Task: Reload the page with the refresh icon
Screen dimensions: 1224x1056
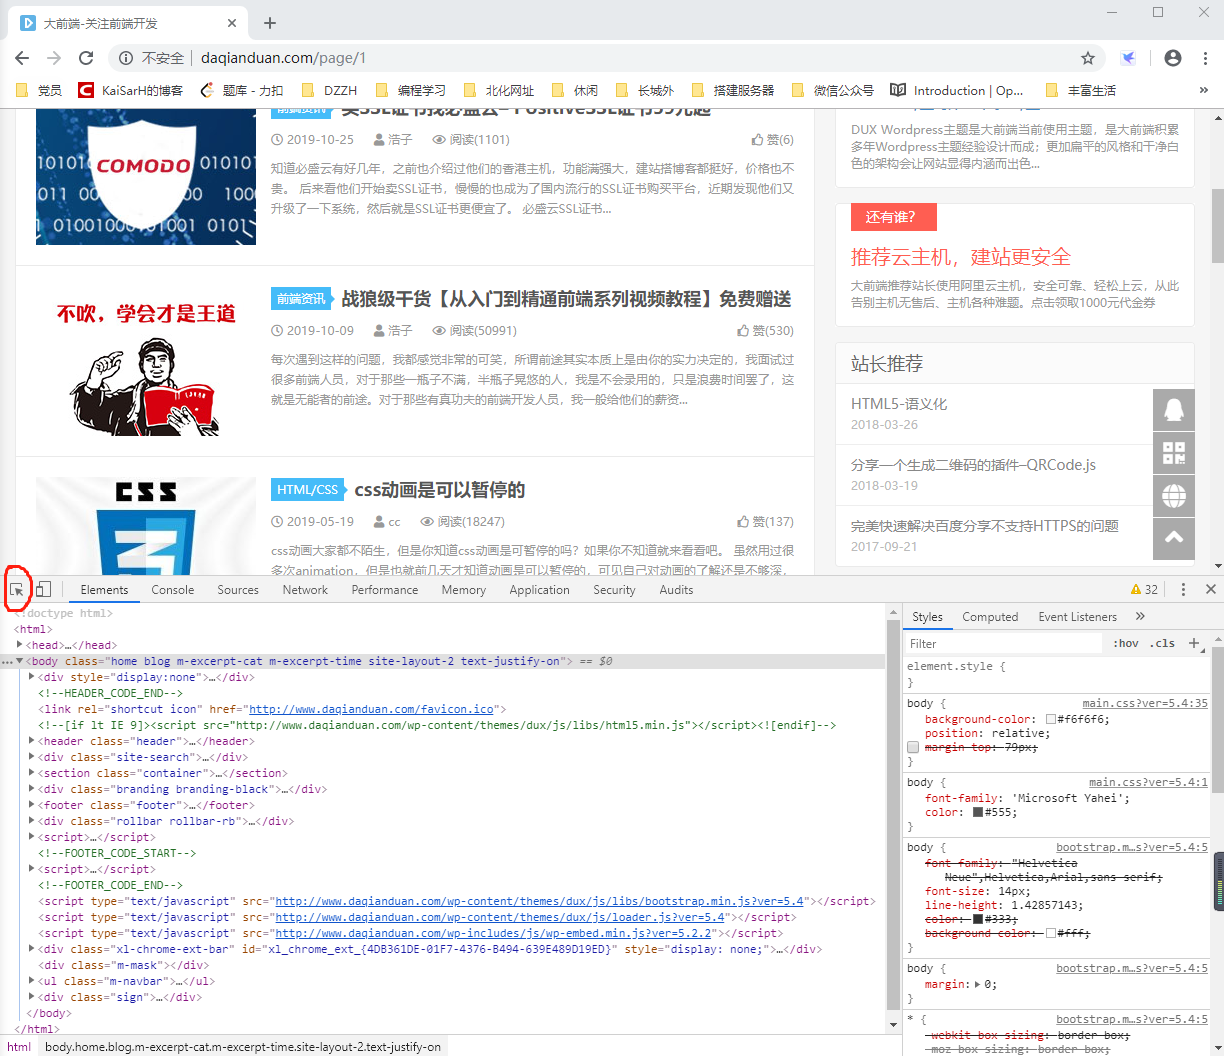Action: [x=86, y=58]
